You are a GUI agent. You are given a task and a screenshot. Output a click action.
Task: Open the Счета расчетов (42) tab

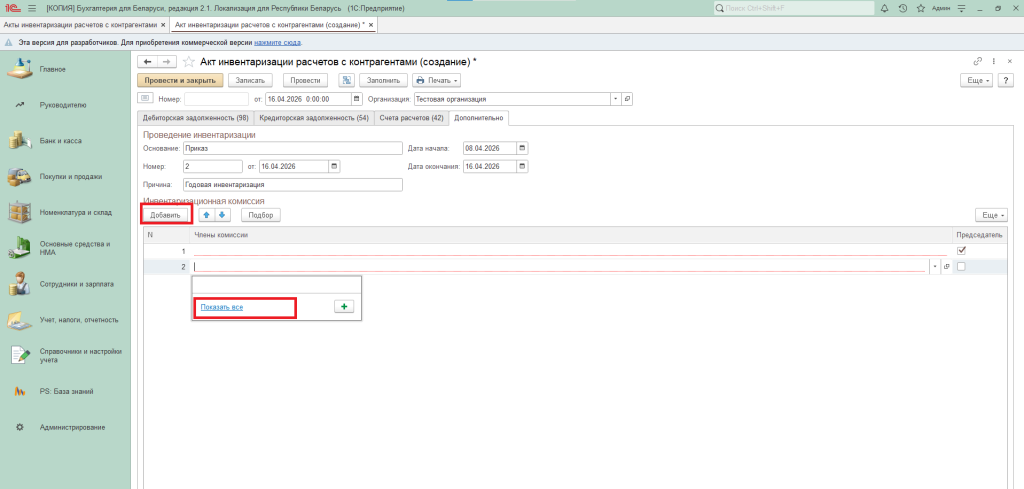point(411,118)
